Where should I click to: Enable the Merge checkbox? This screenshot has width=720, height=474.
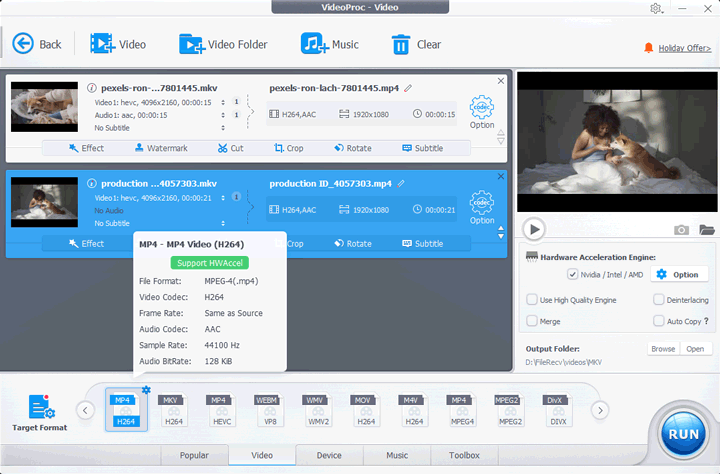532,321
